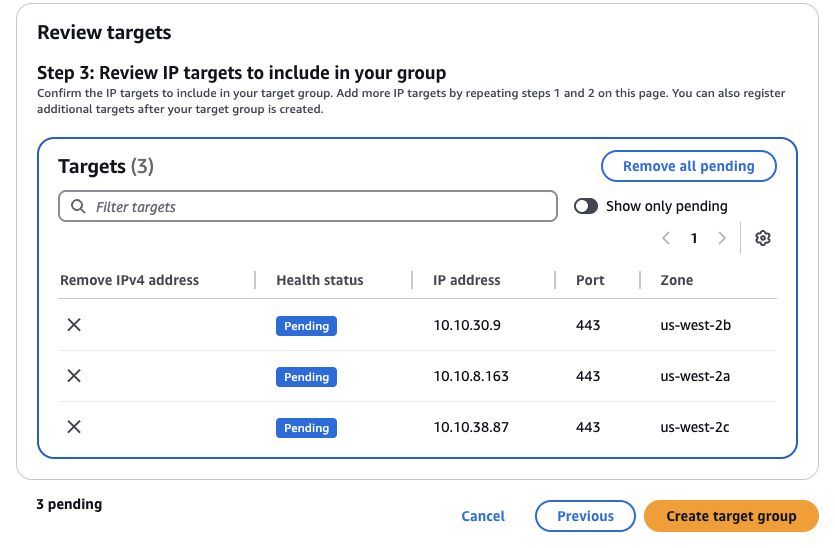Select page number 1 in pagination
835x548 pixels.
click(x=694, y=238)
